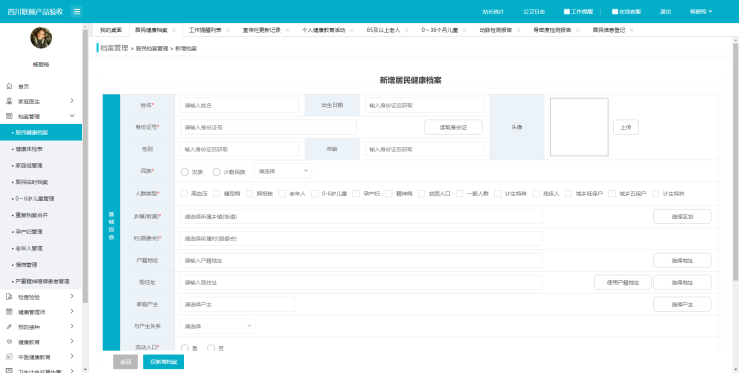Check the 残疾人 checkbox

pyautogui.click(x=536, y=194)
